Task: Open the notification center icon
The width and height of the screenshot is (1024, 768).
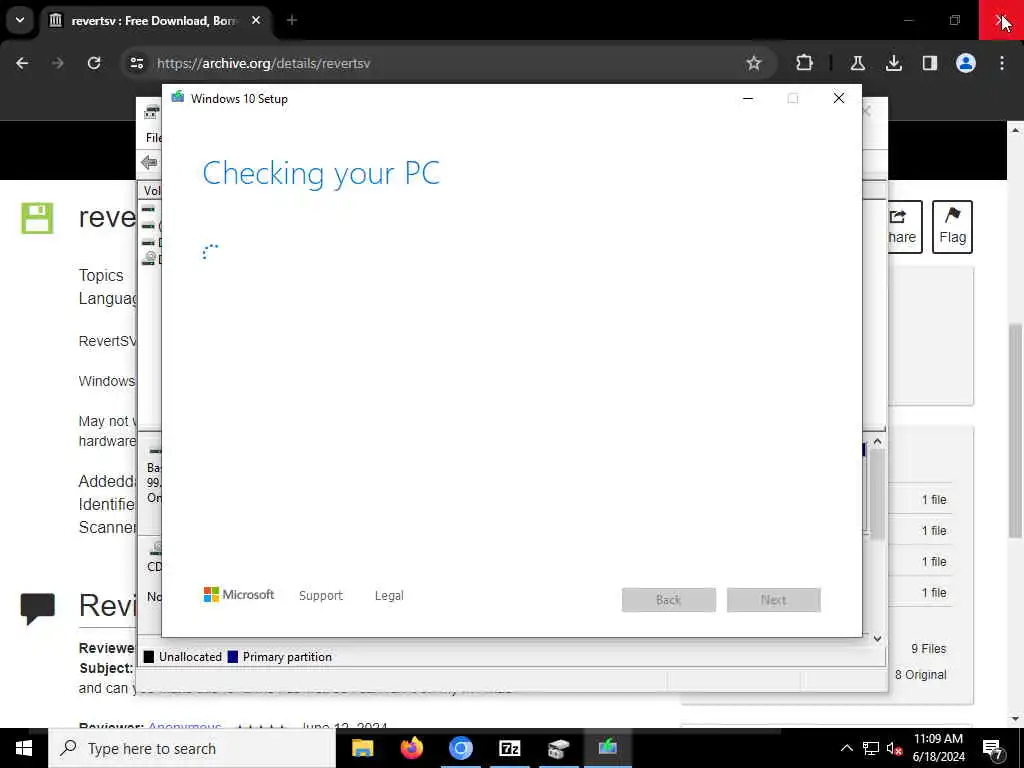Action: 993,749
